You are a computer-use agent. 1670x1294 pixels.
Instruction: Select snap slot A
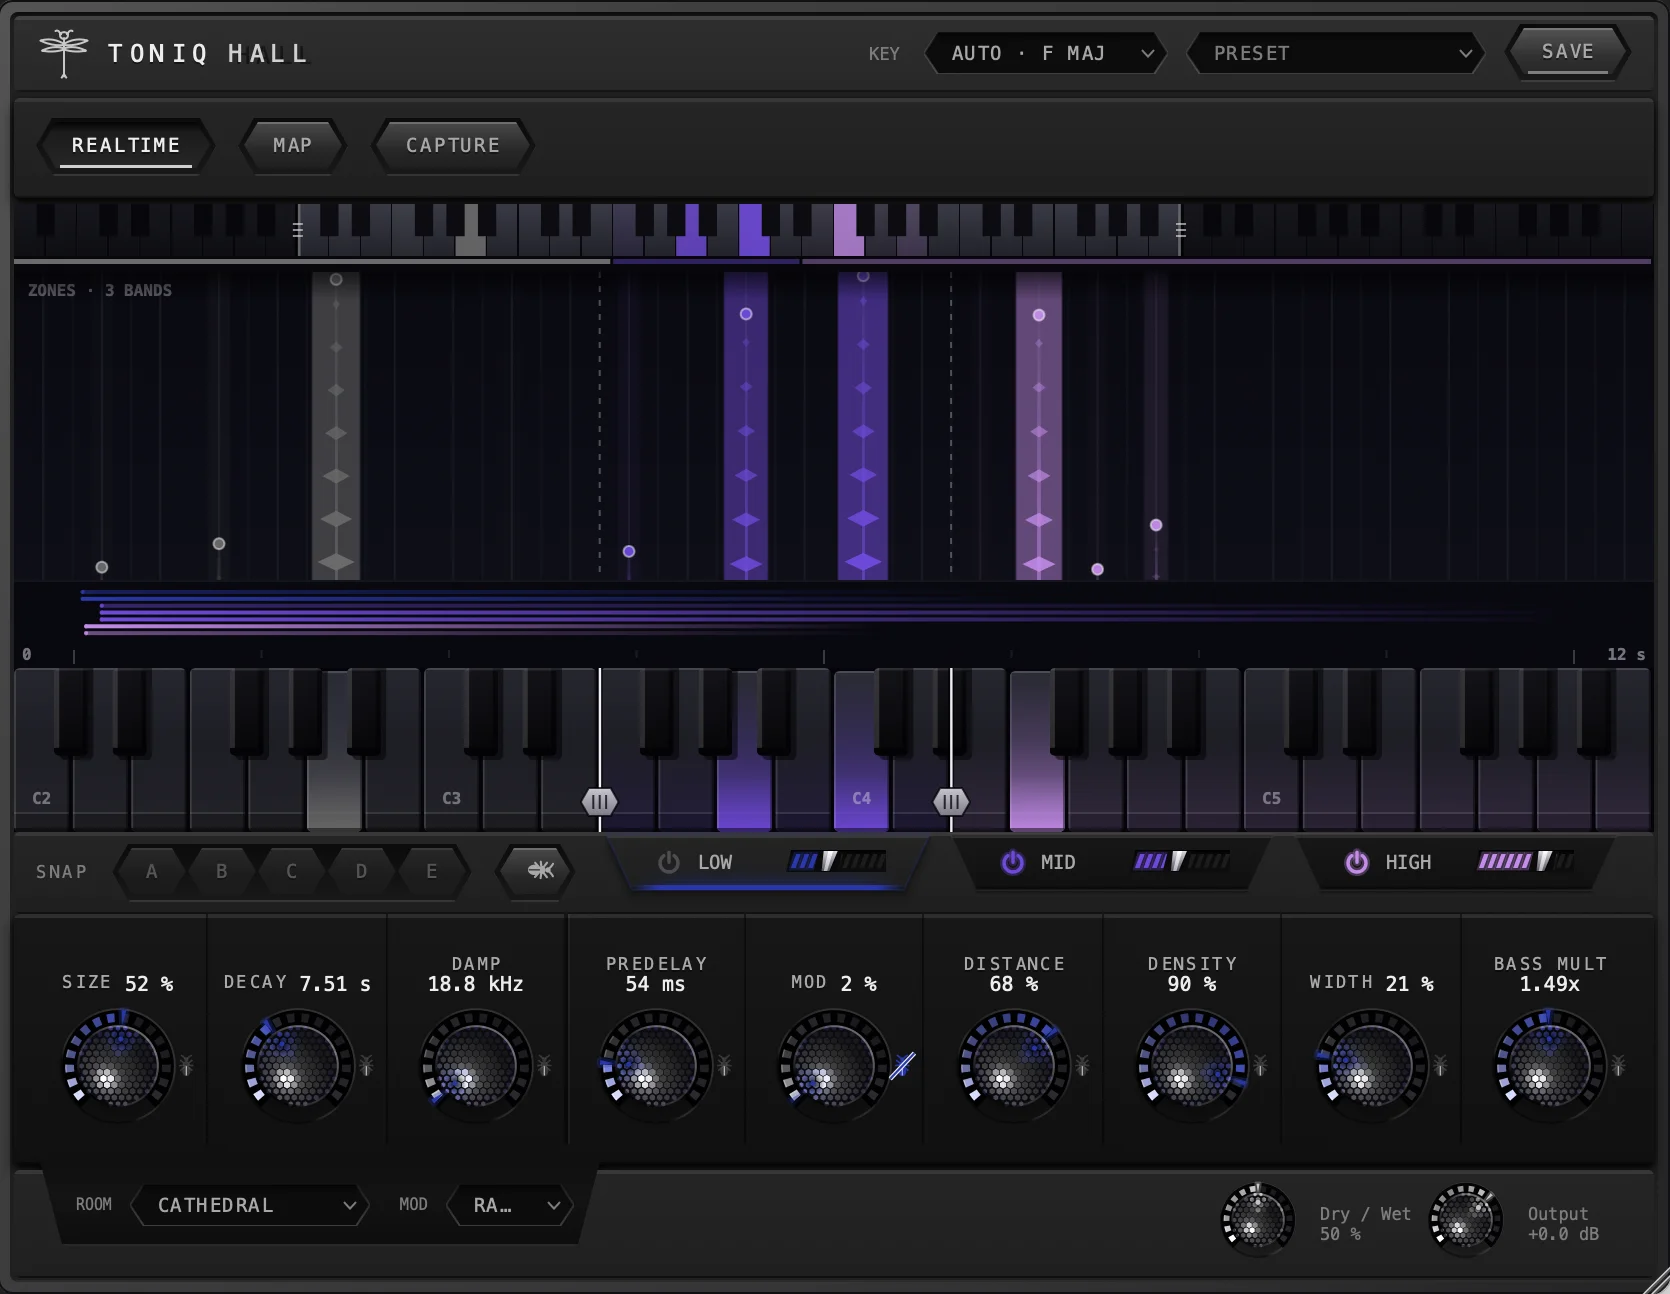(152, 871)
